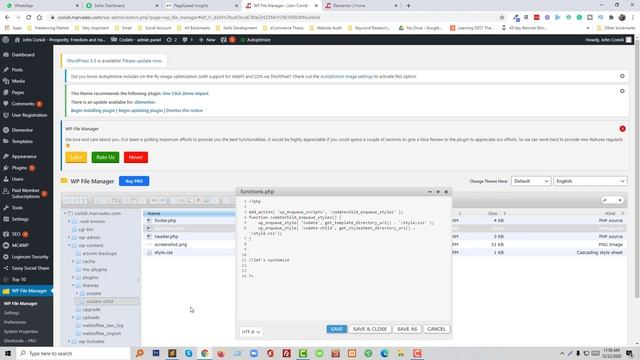
Task: Open Paid Member Subscriptions menu
Action: pyautogui.click(x=25, y=193)
